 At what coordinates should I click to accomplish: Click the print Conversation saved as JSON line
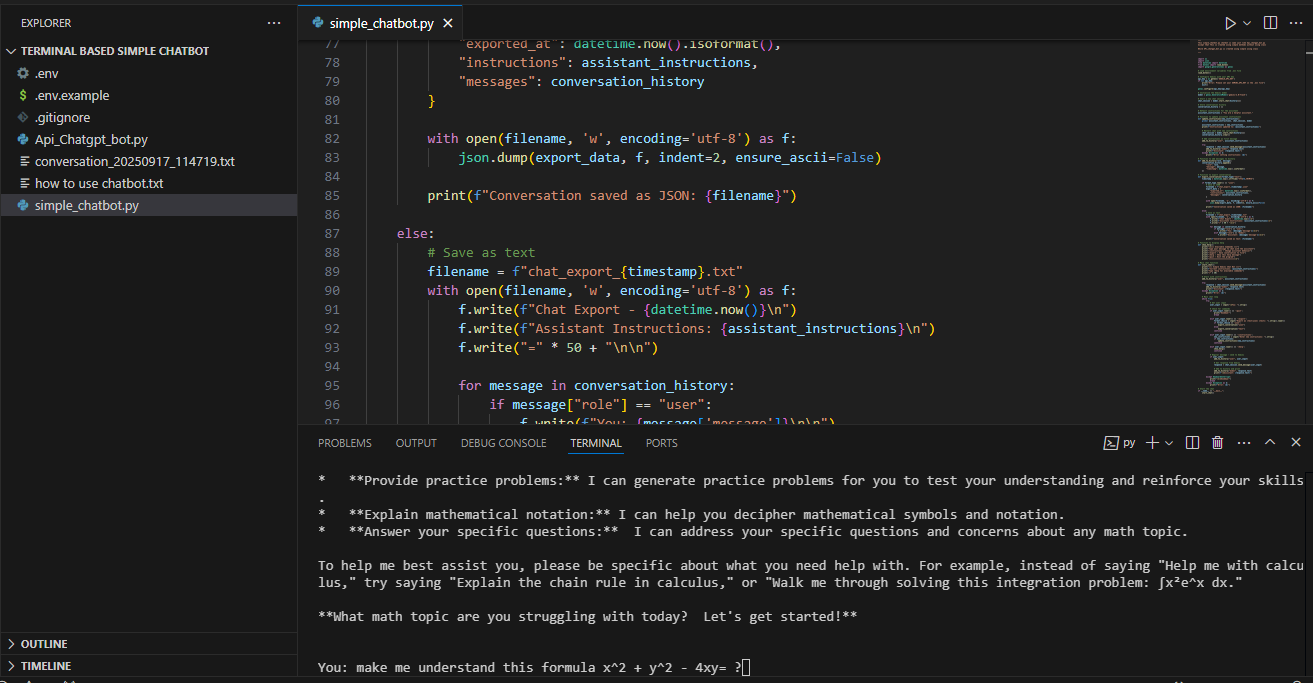click(612, 196)
